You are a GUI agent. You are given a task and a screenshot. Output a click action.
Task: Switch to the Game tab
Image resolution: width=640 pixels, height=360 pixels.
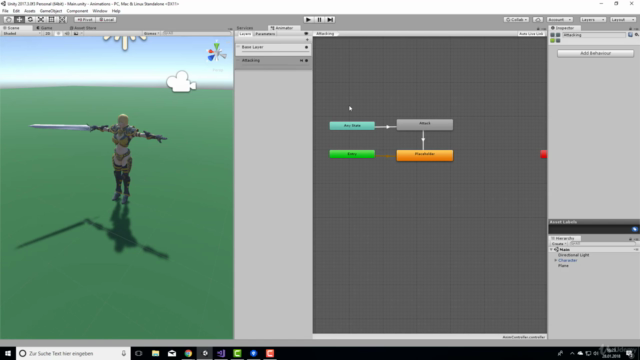44,28
